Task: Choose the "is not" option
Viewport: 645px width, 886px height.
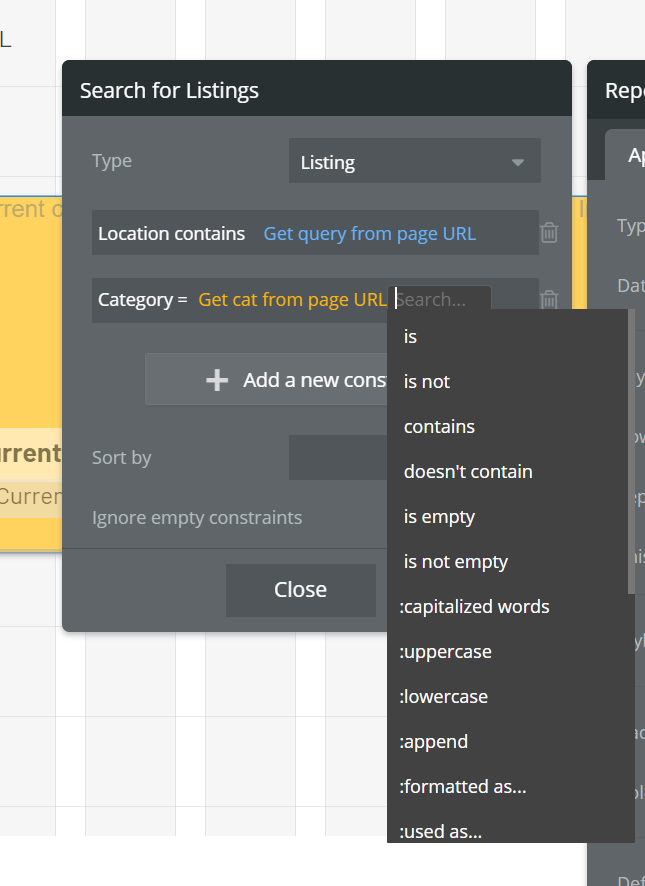Action: pos(427,382)
